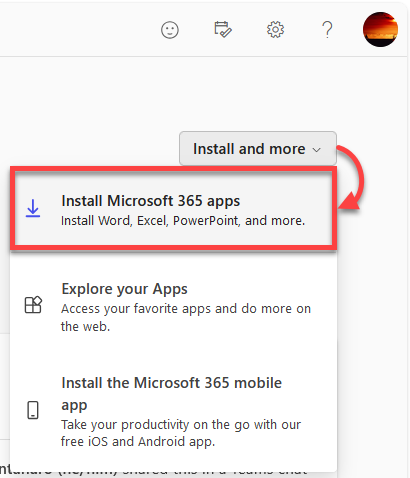Expand the Install and more dropdown
Screen dimensions: 410x478
pos(258,149)
